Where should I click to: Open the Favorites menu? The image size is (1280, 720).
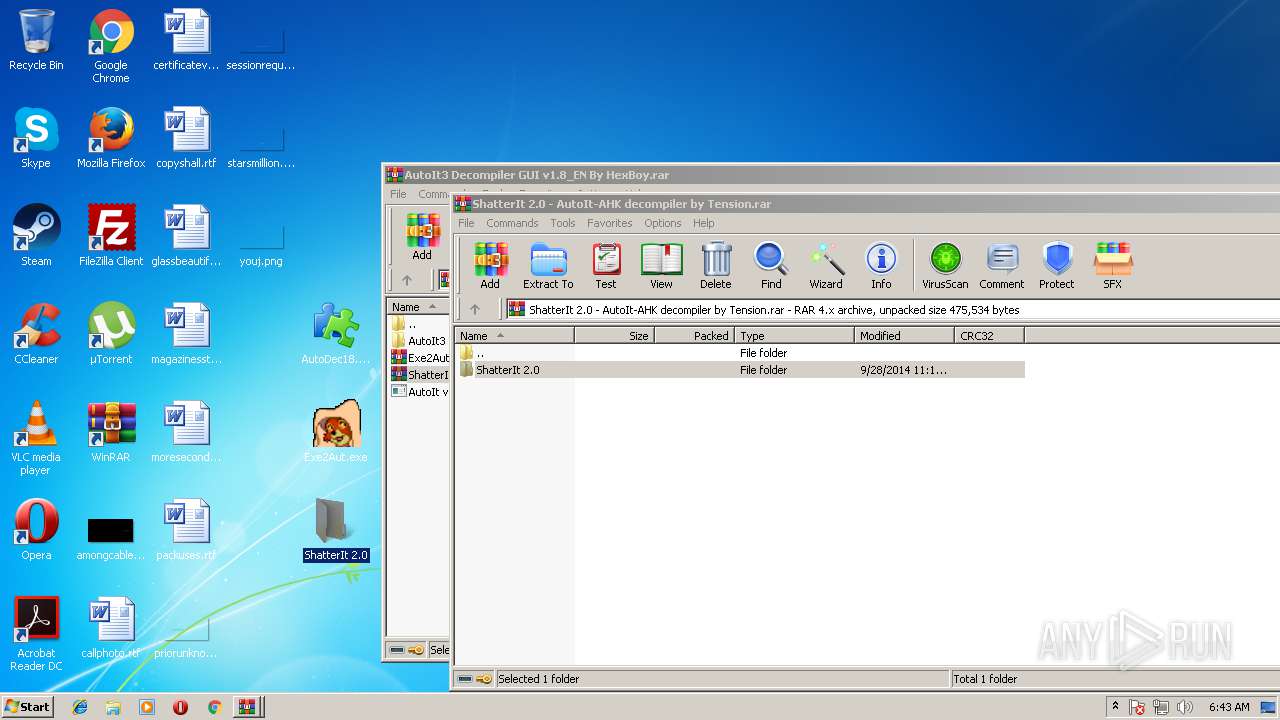[x=609, y=223]
